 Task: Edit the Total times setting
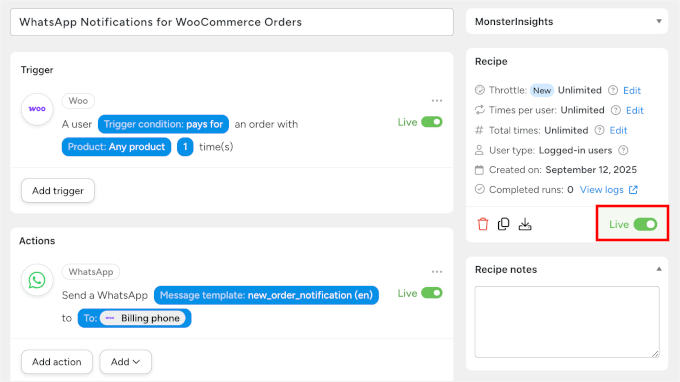click(618, 131)
